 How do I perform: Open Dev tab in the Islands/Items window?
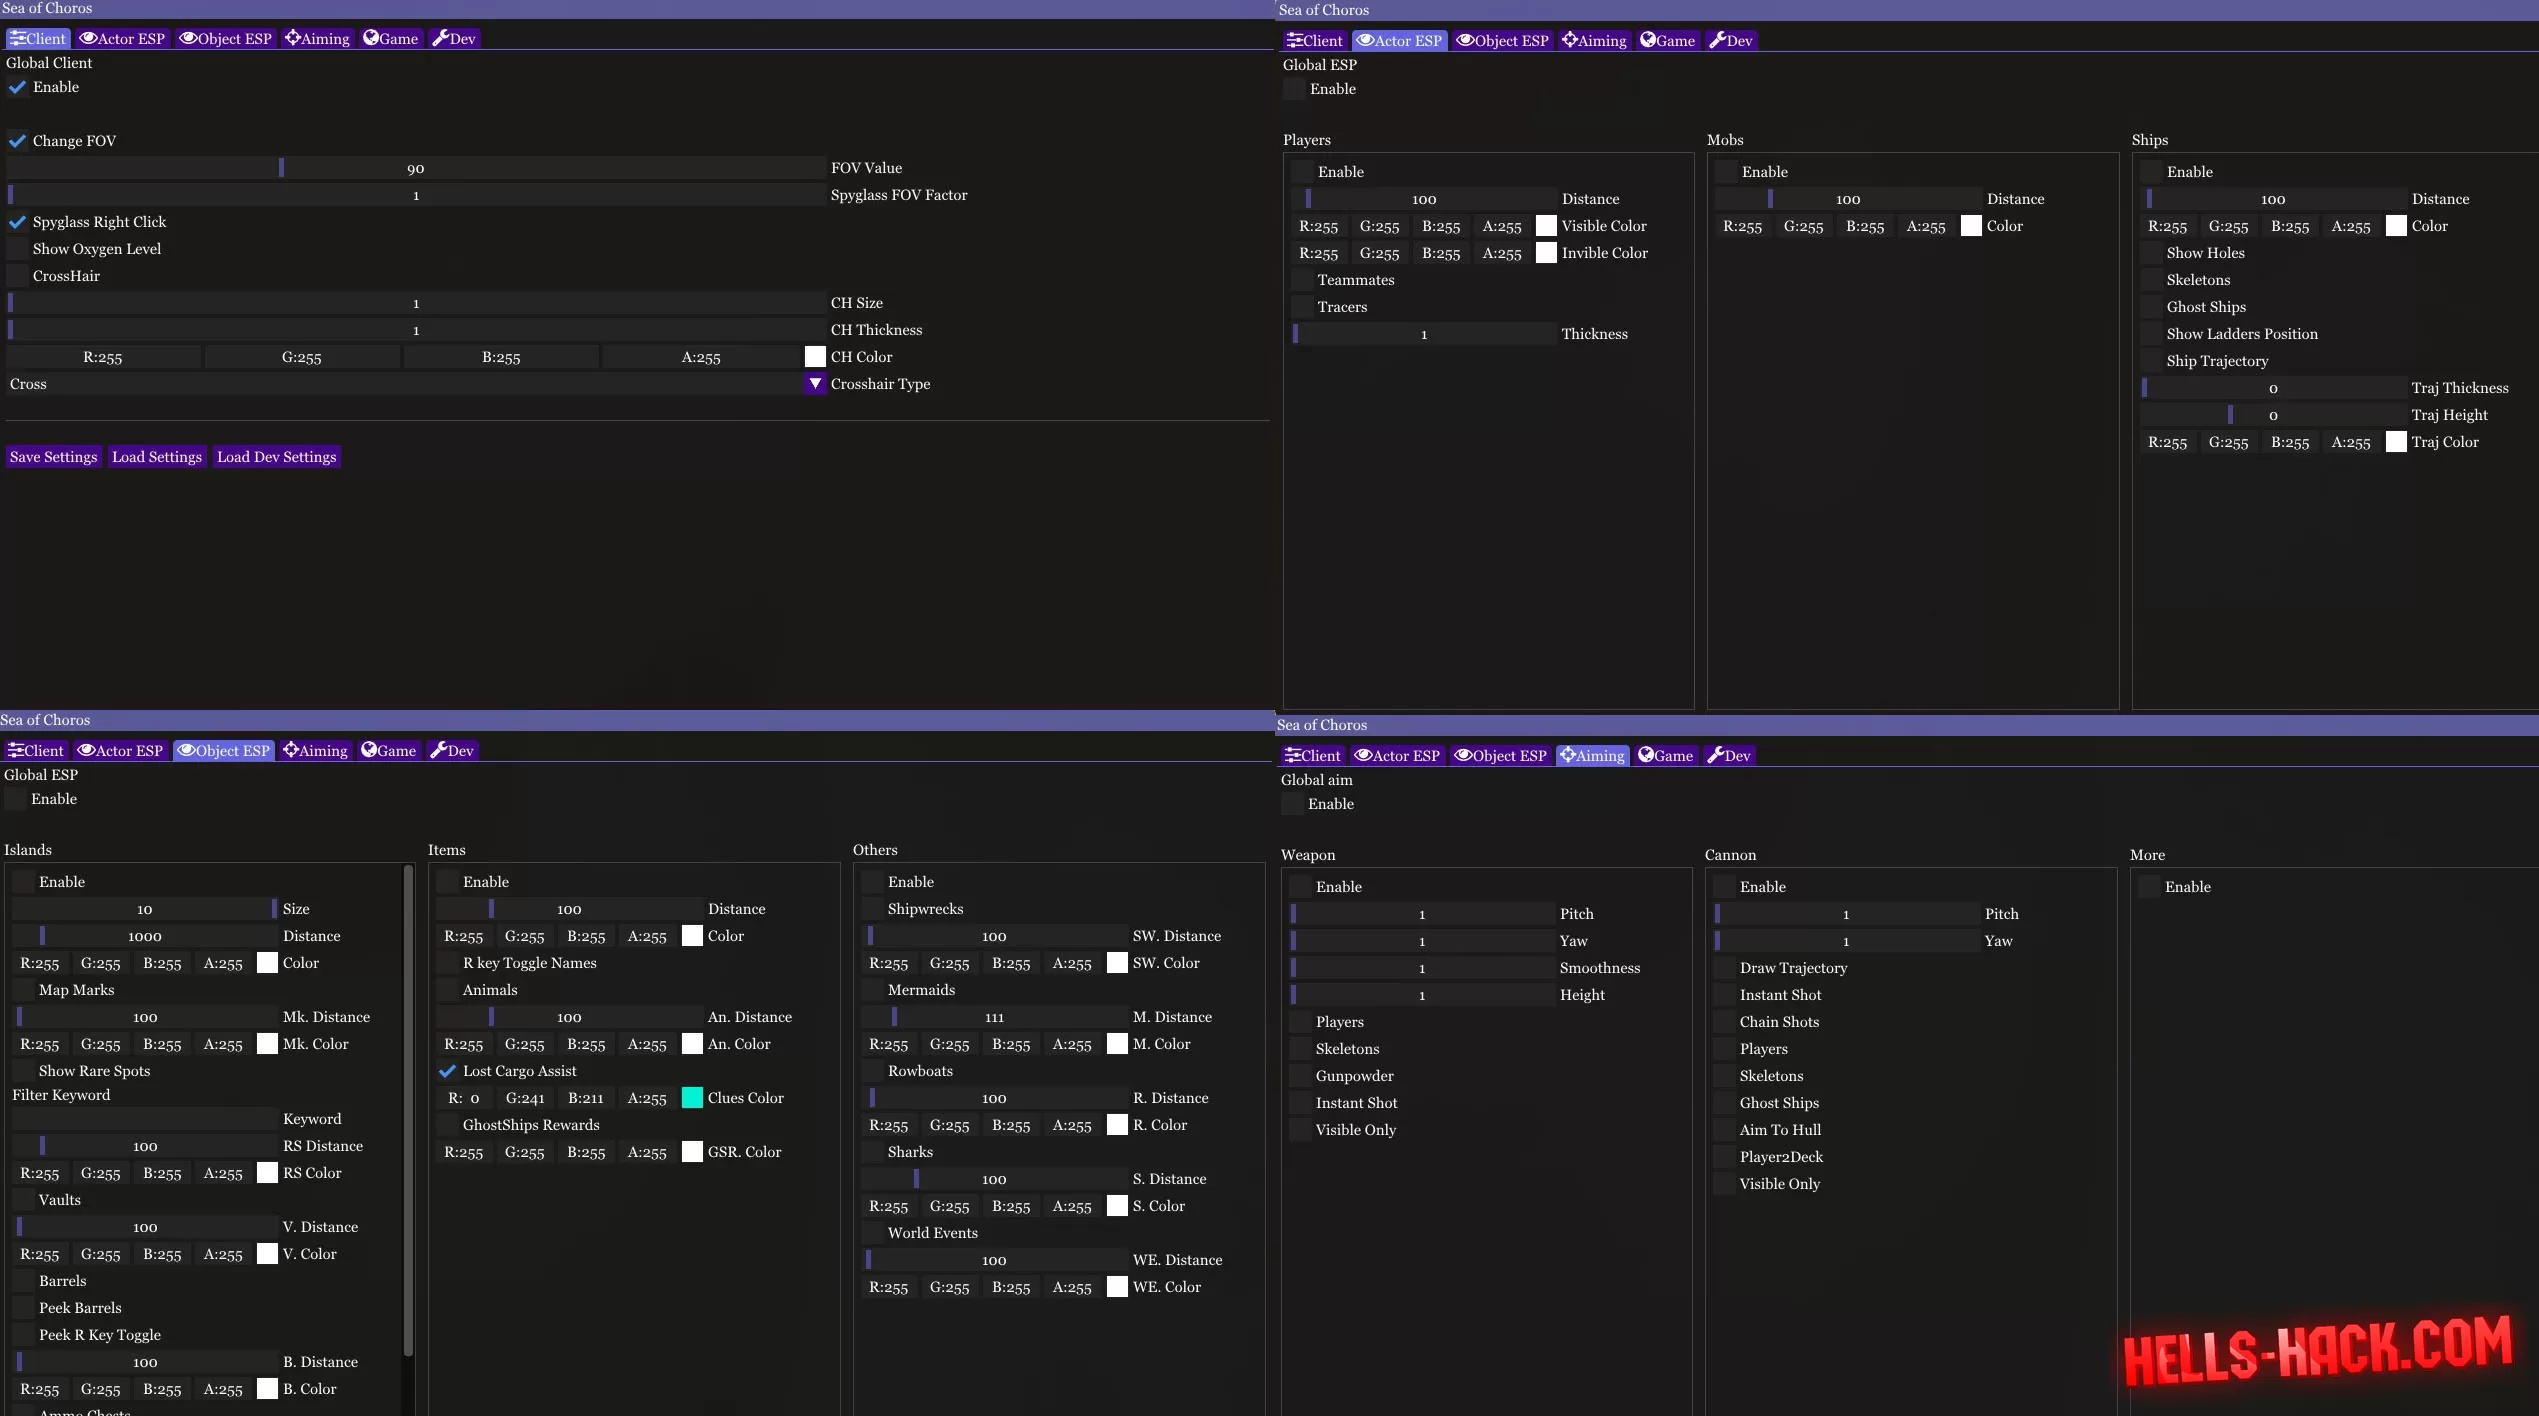[451, 750]
